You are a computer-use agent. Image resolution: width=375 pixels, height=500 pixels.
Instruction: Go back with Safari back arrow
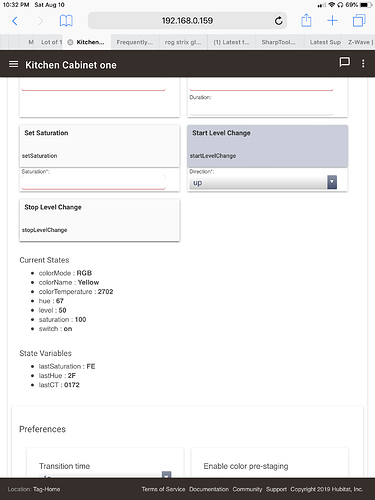coord(15,21)
